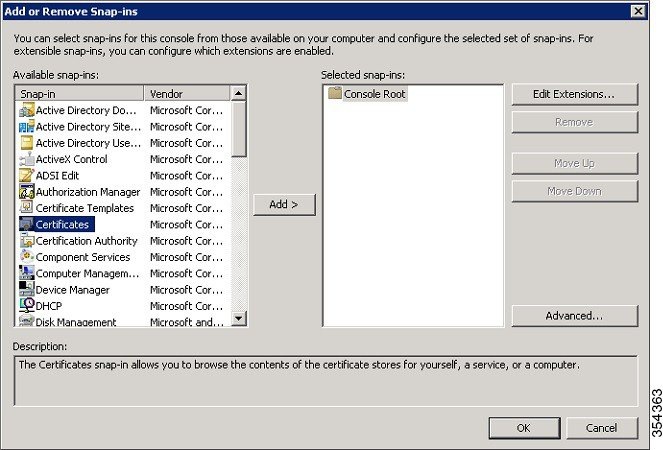The image size is (663, 450).
Task: Select the 'DHCP' row text
Action: point(49,306)
